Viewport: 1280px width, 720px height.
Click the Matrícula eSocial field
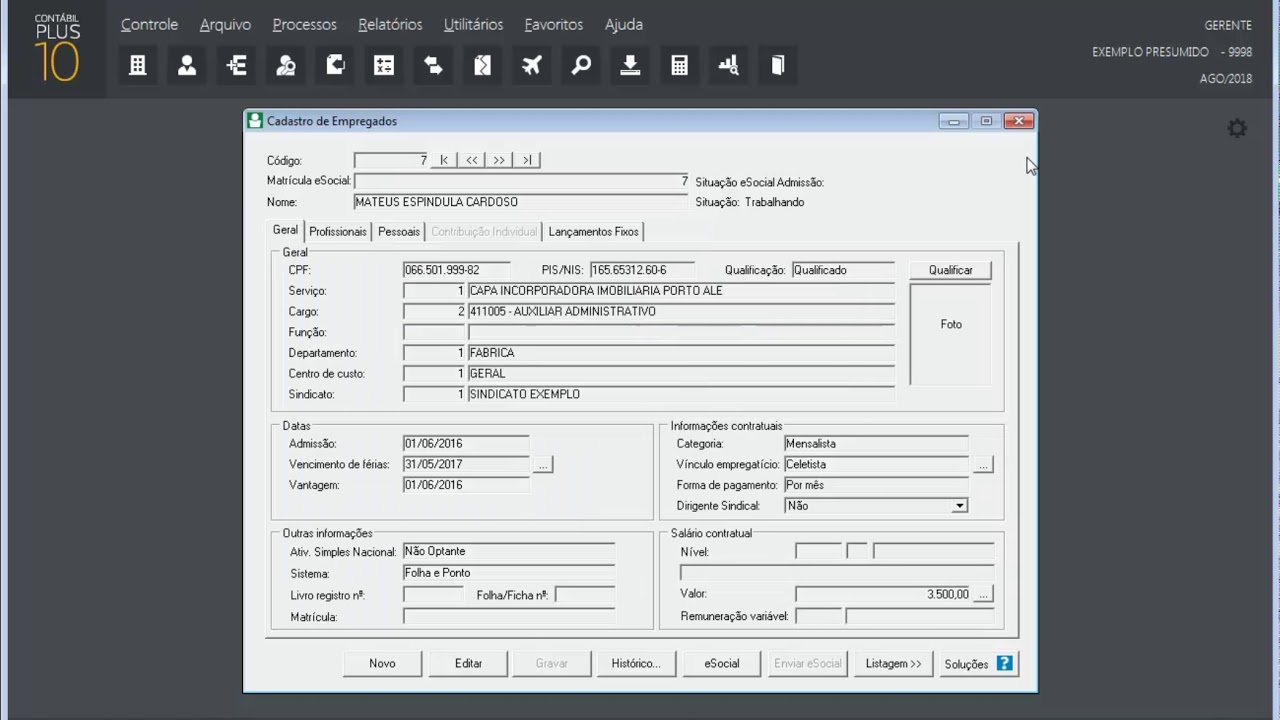tap(521, 182)
